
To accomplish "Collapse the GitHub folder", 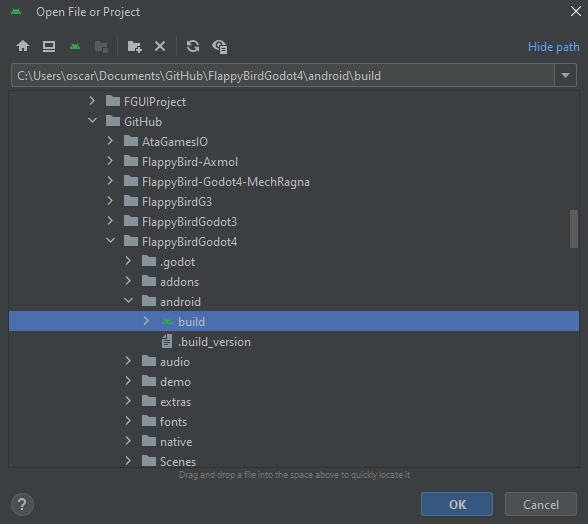I will (x=92, y=121).
